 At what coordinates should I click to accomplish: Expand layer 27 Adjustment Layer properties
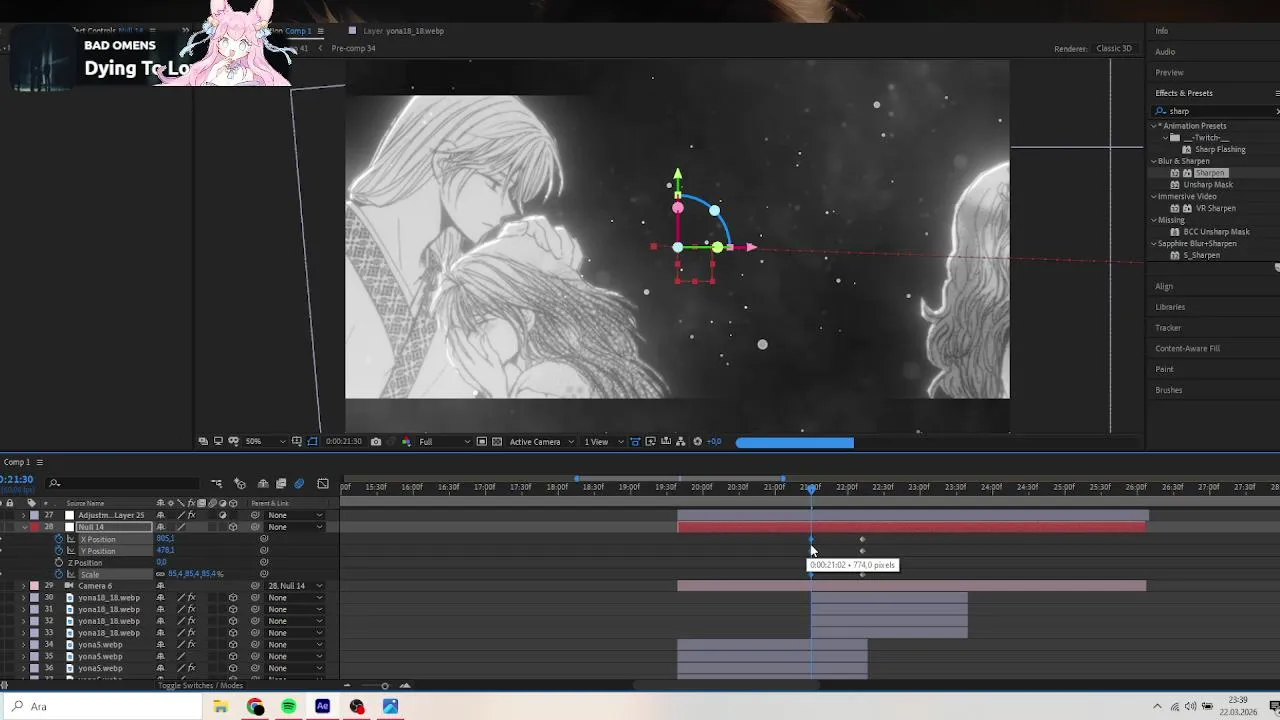click(24, 515)
